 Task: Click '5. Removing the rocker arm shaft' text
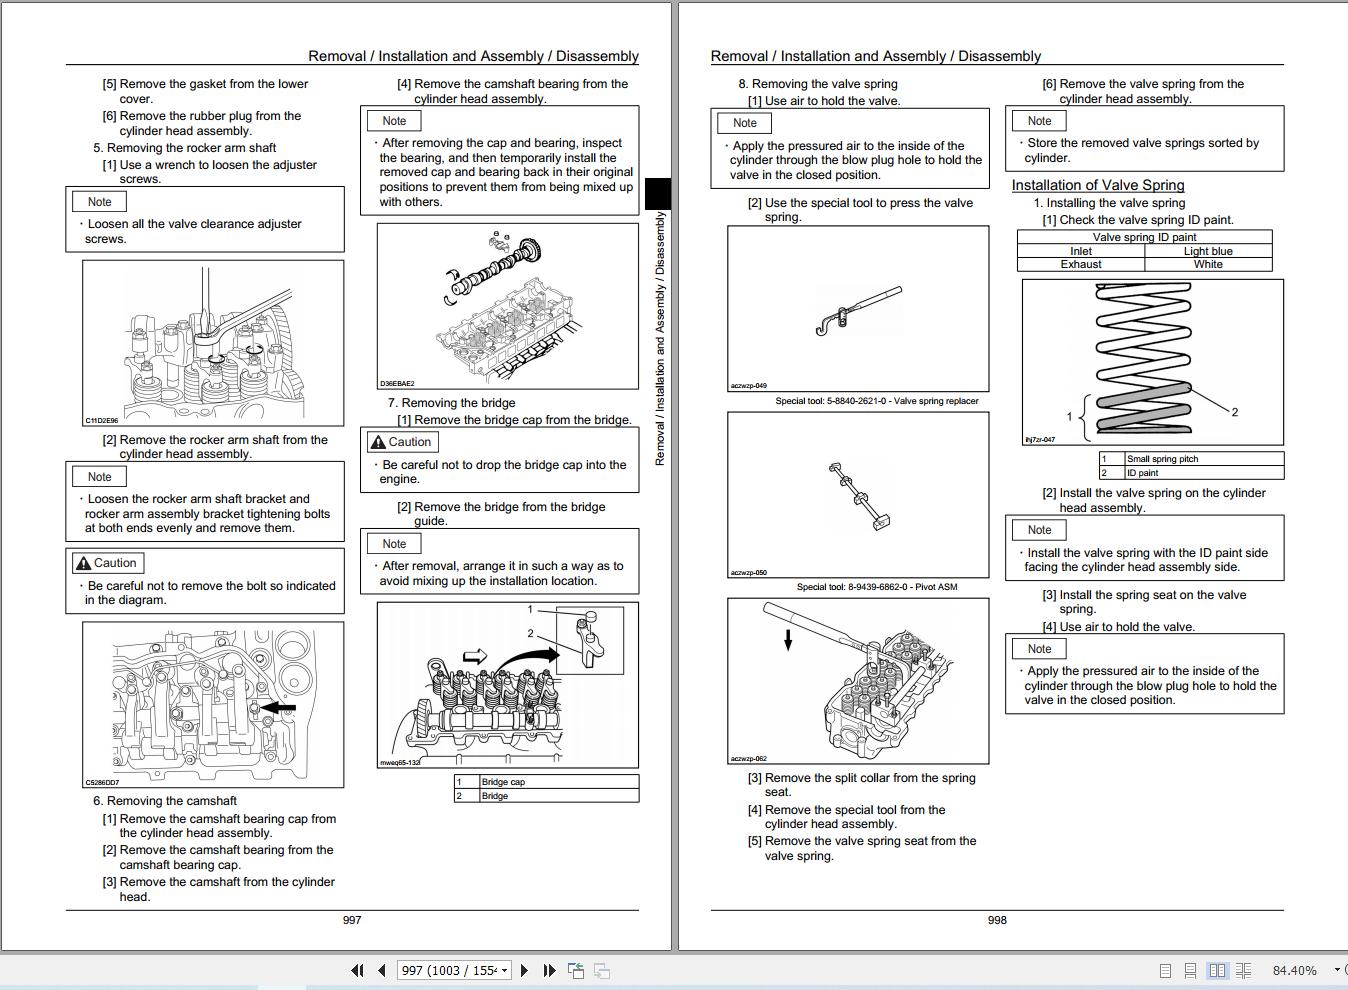(x=185, y=148)
